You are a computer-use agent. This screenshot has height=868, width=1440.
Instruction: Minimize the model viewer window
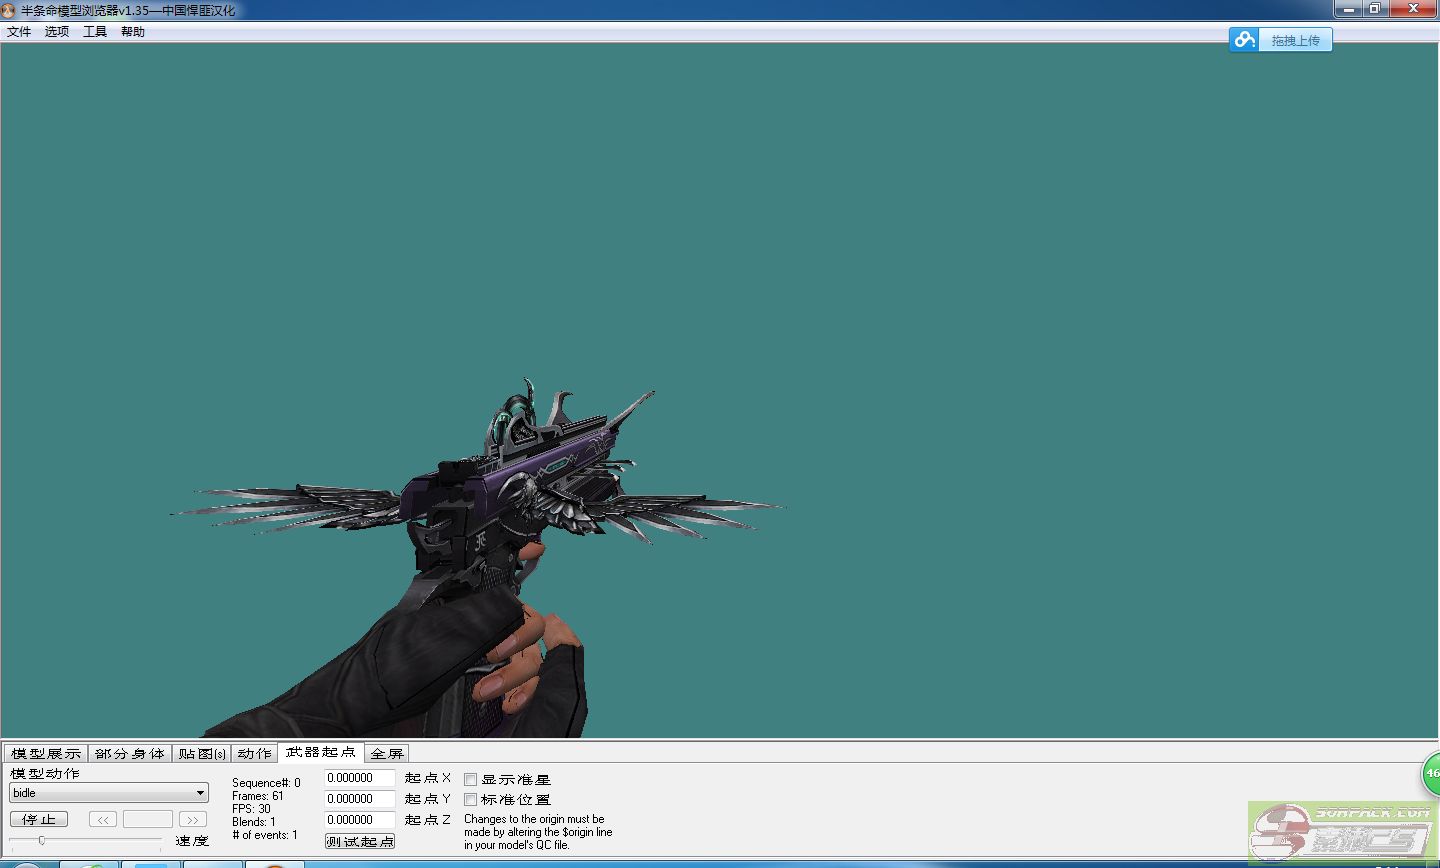point(1348,9)
